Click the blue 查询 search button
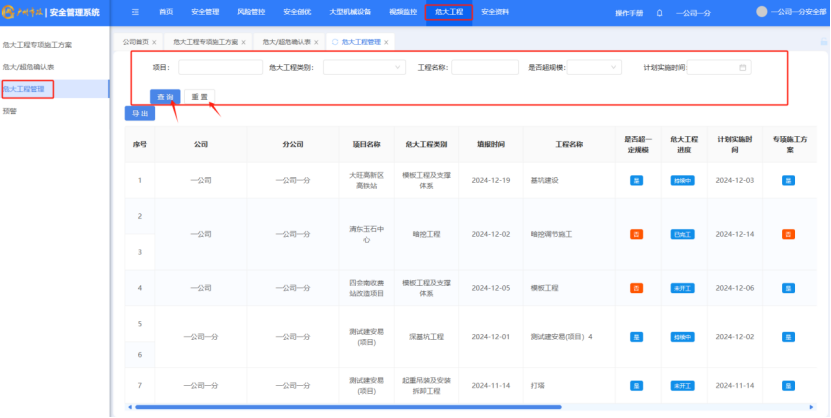Viewport: 831px width, 418px height. click(164, 97)
